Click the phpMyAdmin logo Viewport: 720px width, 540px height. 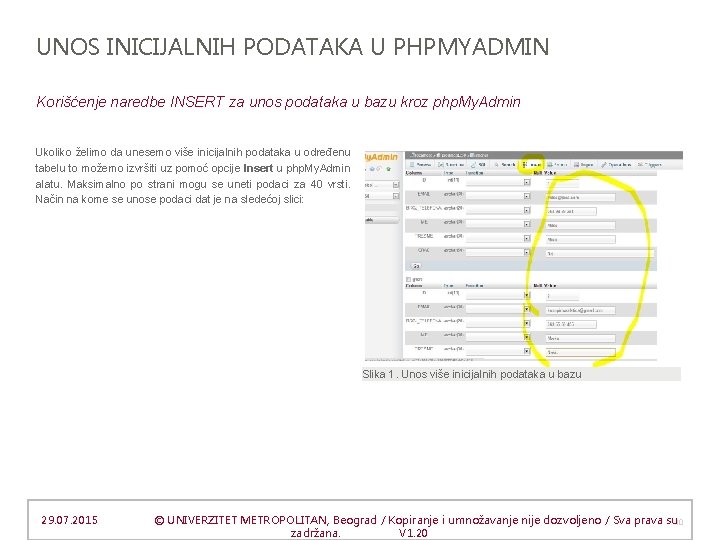[381, 157]
